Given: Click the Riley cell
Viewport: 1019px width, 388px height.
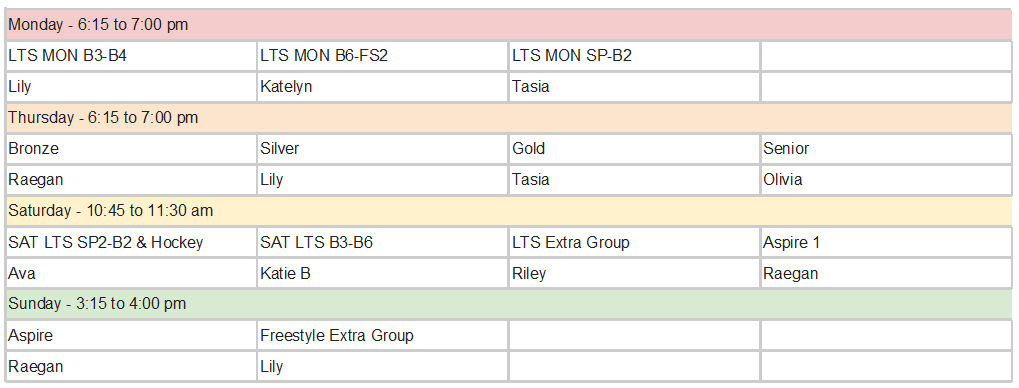Looking at the screenshot, I should click(634, 274).
